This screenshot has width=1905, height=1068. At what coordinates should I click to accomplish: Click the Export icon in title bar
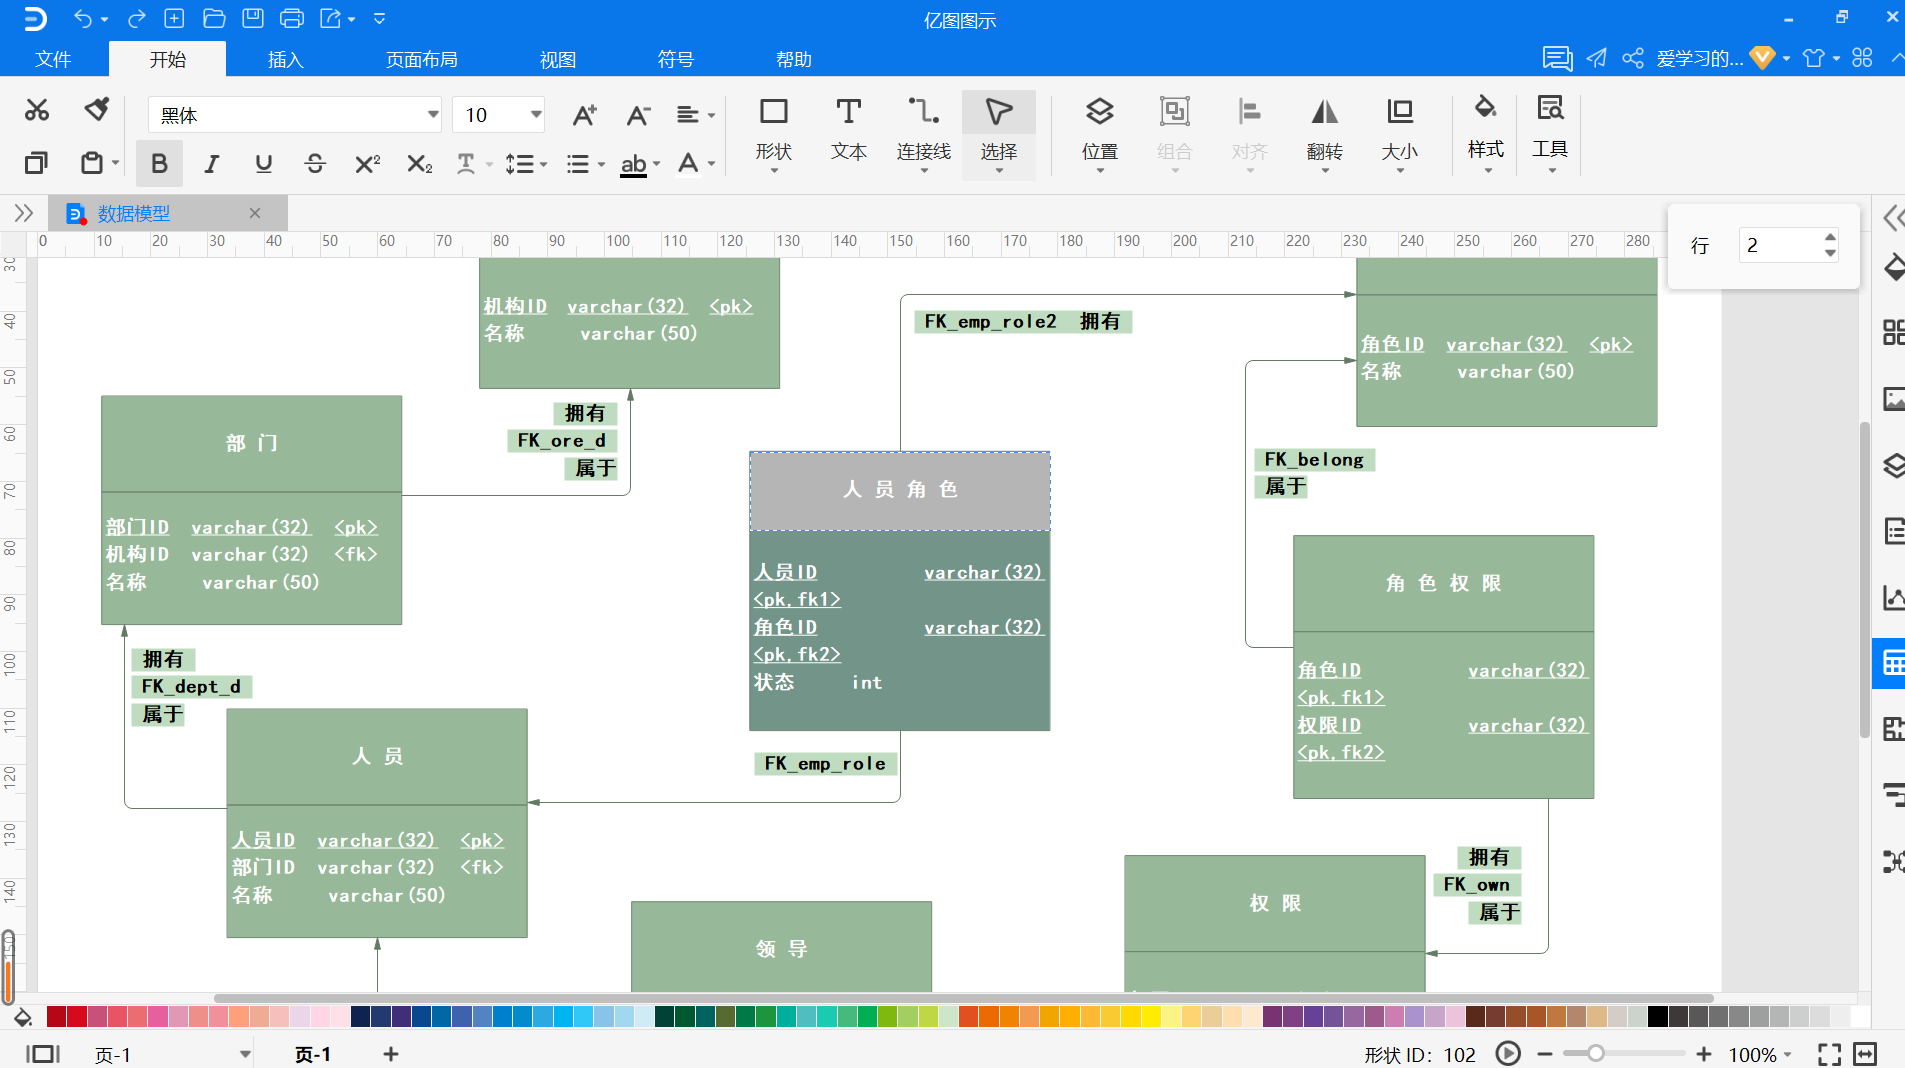[x=331, y=18]
